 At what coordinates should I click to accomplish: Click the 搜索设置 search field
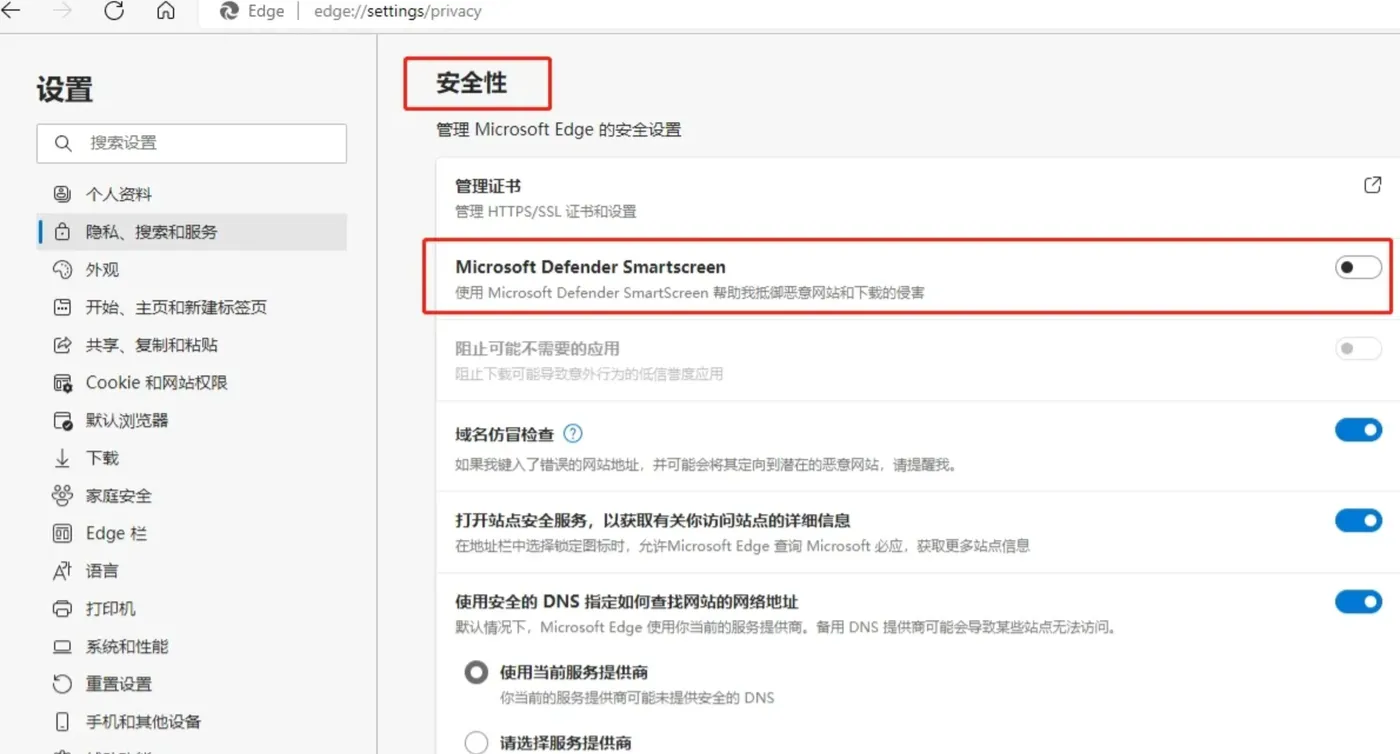(x=192, y=143)
